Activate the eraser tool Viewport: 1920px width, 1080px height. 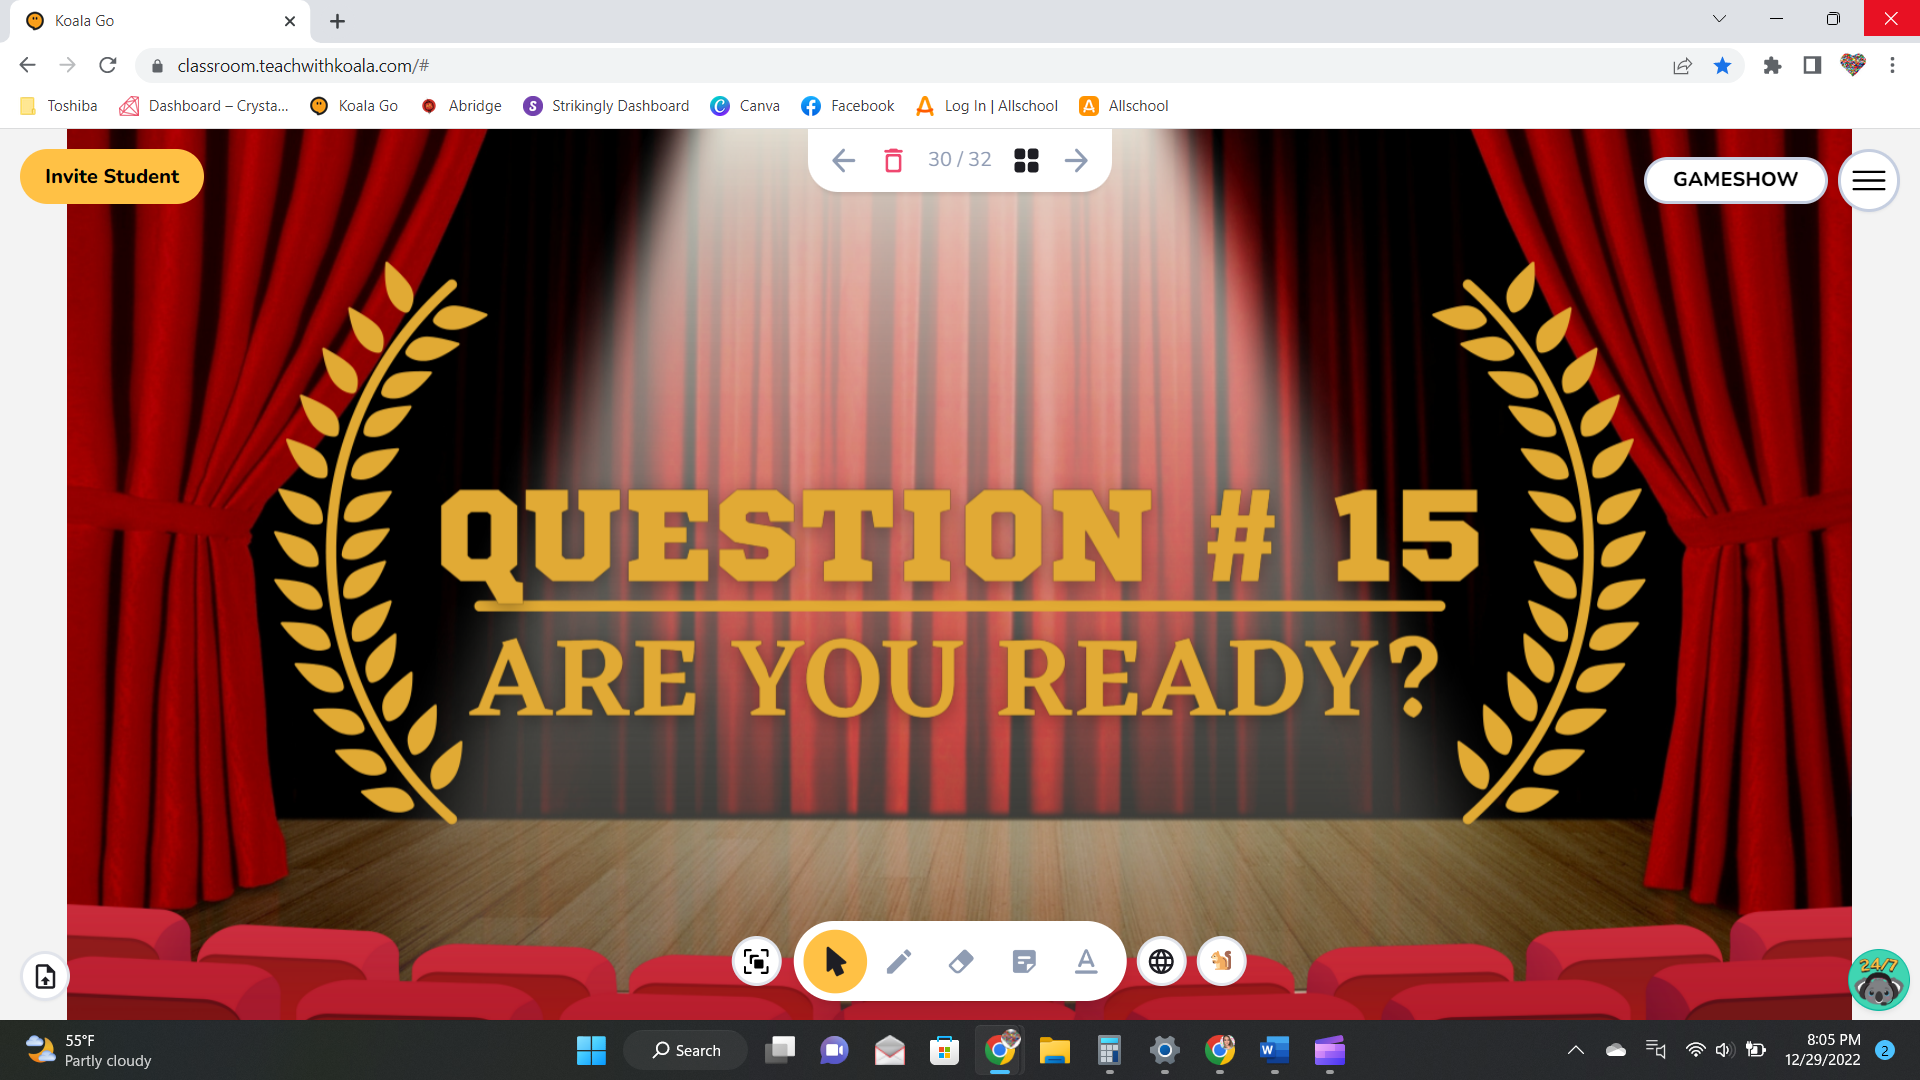961,961
